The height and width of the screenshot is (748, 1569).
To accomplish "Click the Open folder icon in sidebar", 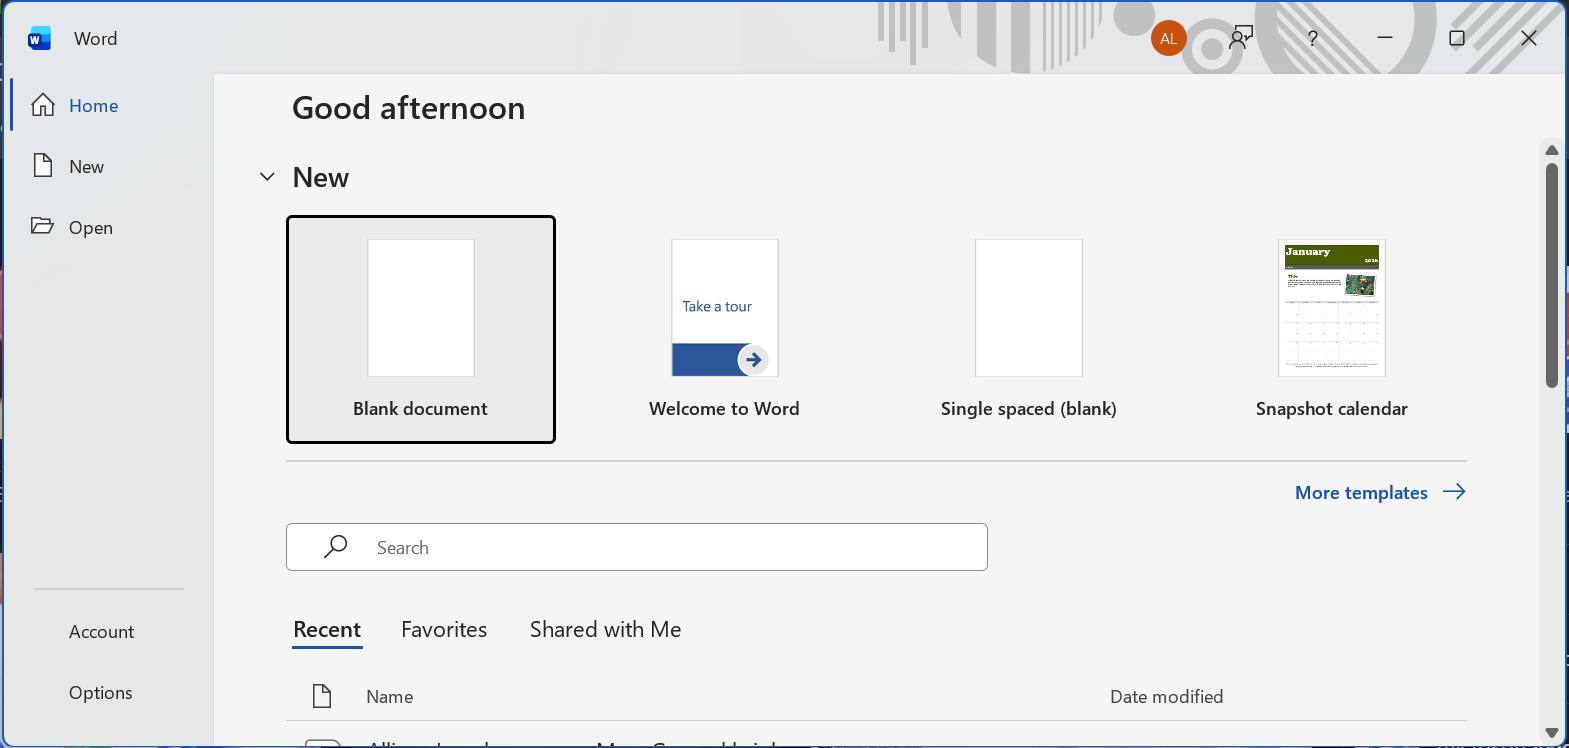I will [42, 227].
